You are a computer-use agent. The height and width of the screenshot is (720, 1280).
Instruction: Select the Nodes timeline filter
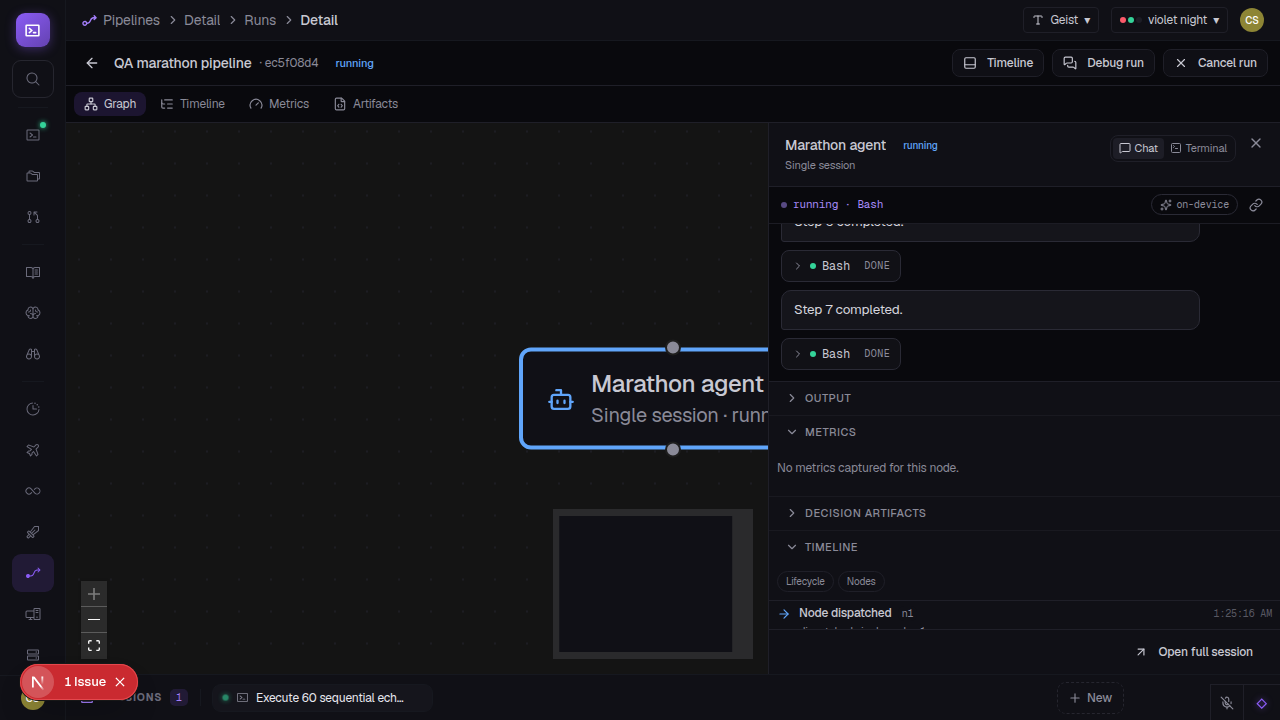click(861, 581)
